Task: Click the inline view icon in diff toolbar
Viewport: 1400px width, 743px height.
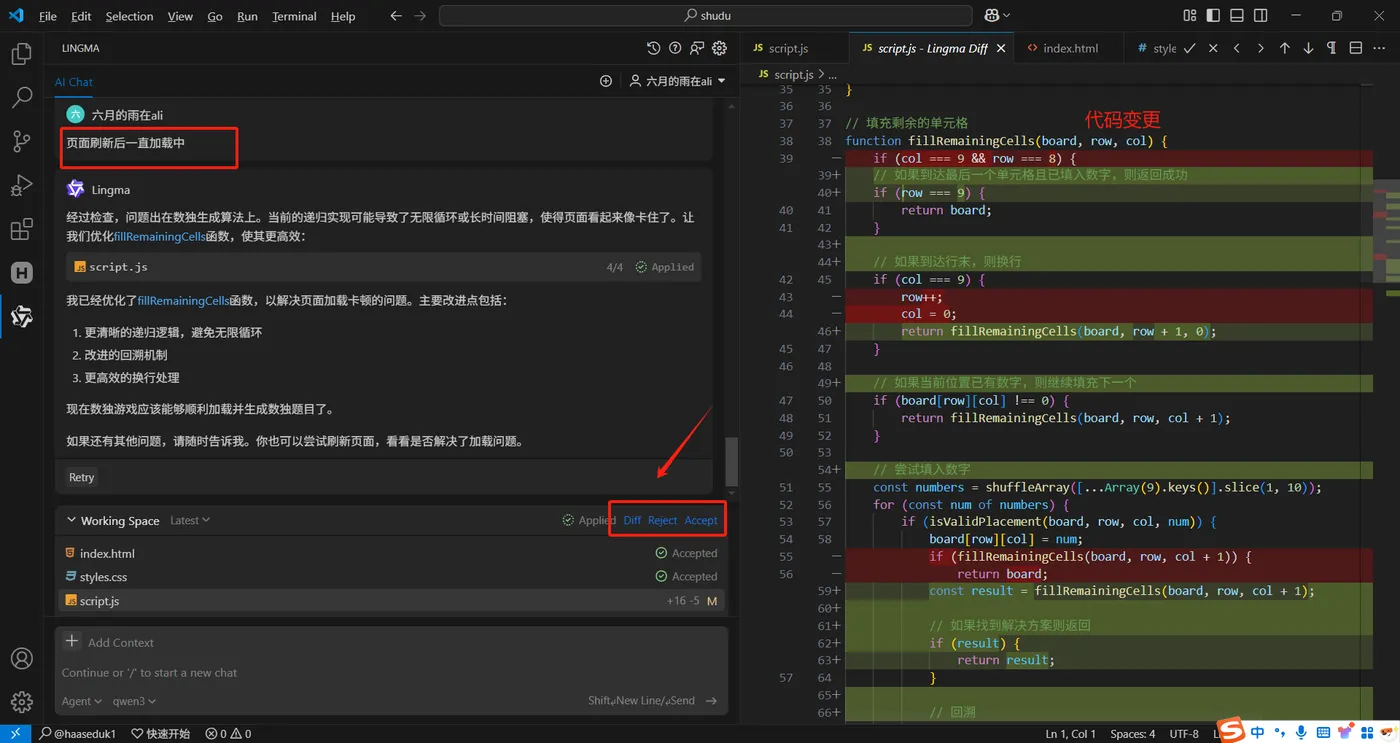Action: click(x=1356, y=48)
